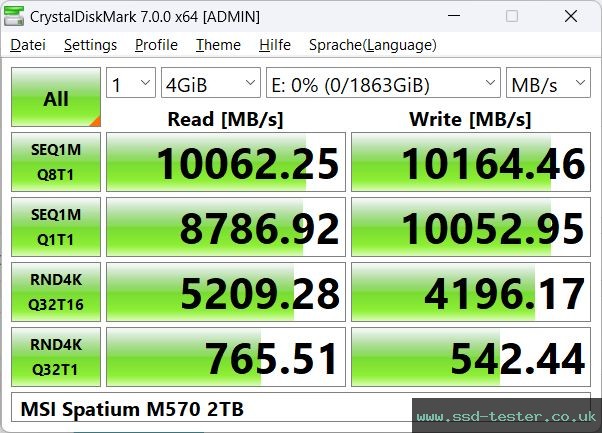Image resolution: width=602 pixels, height=433 pixels.
Task: Minimize the CrystalDiskMark window
Action: (x=454, y=16)
